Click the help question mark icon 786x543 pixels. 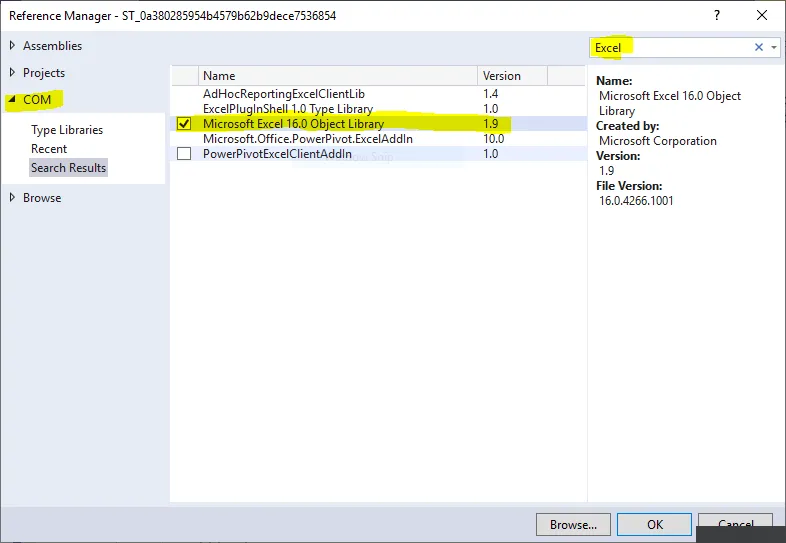click(x=717, y=15)
